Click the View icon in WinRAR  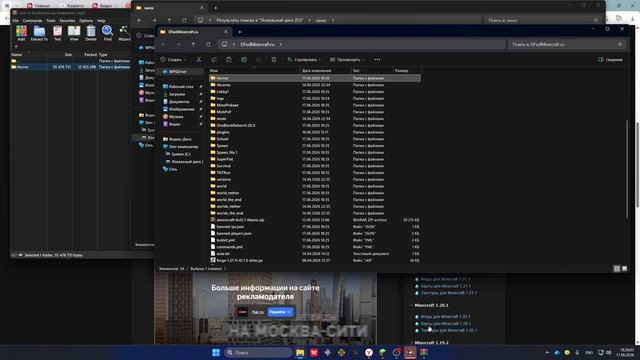(x=74, y=33)
